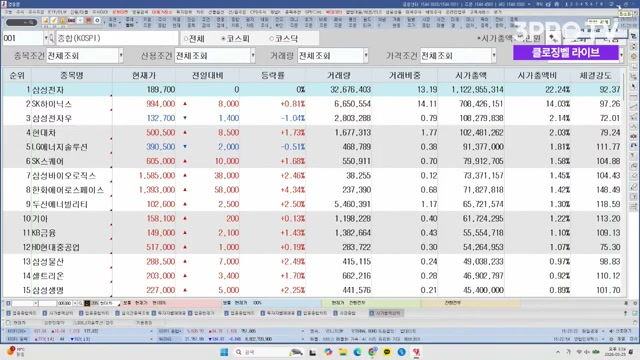
Task: Select the 코스피 radio button
Action: pos(223,39)
